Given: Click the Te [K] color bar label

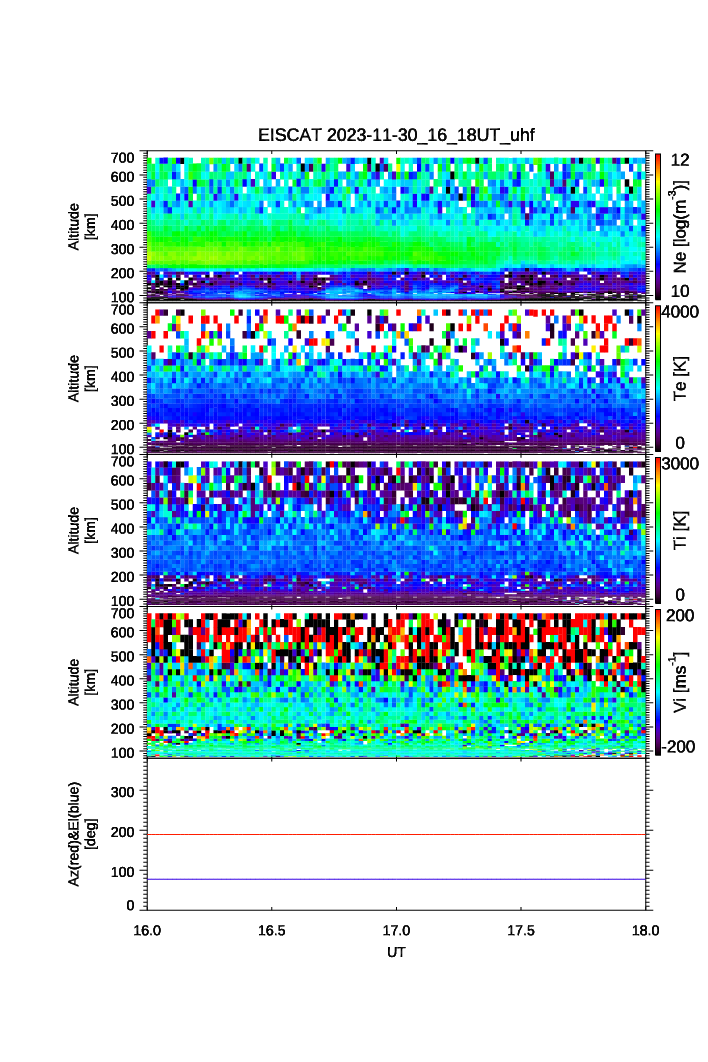Looking at the screenshot, I should (x=682, y=378).
